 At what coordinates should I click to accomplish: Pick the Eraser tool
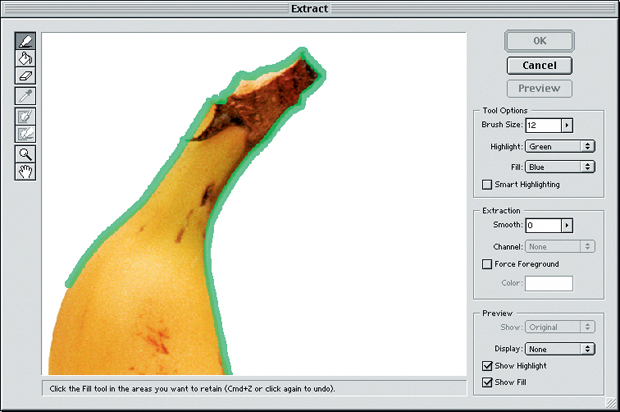click(25, 75)
